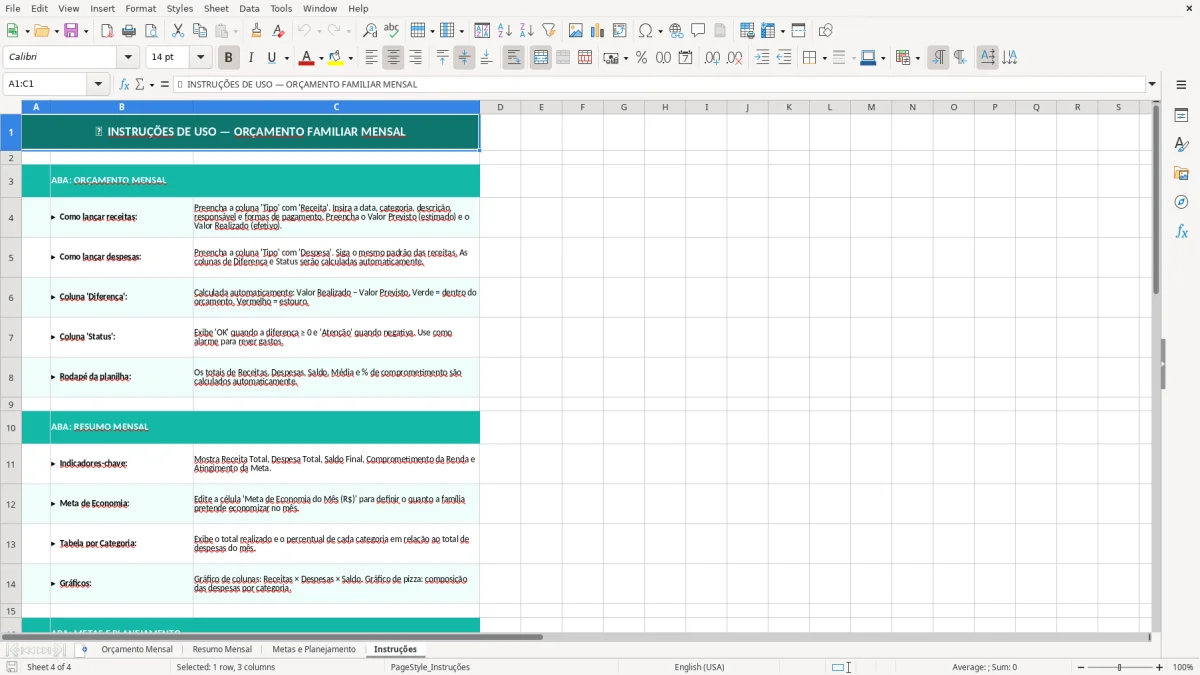Click the Save document icon
The width and height of the screenshot is (1200, 675).
[71, 31]
